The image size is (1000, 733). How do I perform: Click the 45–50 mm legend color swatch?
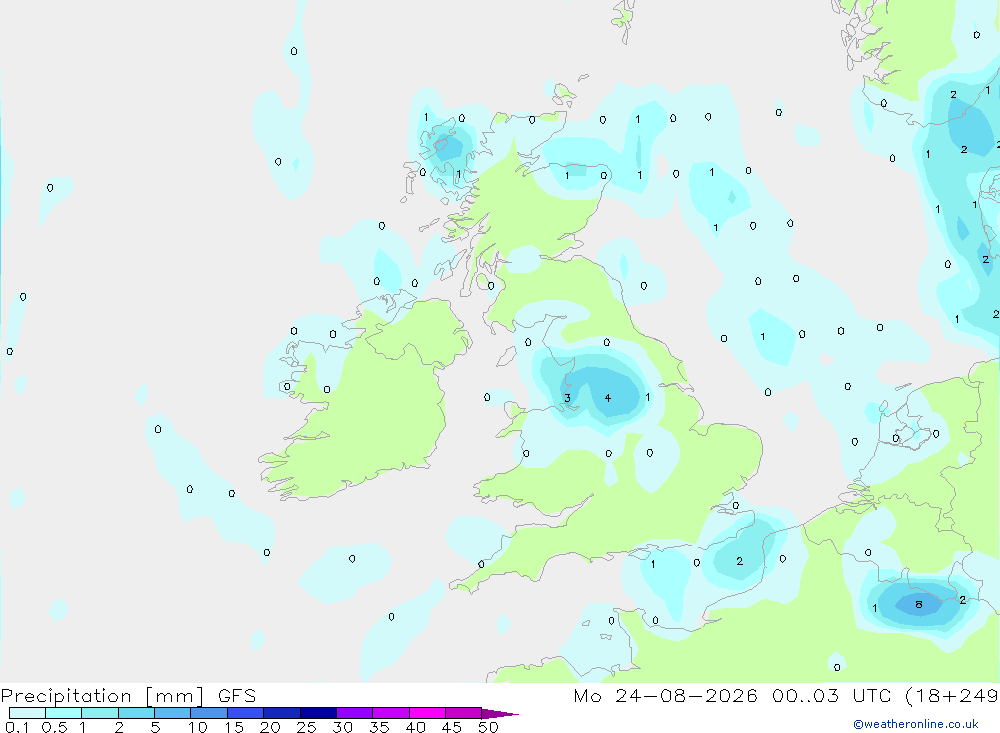(x=464, y=713)
